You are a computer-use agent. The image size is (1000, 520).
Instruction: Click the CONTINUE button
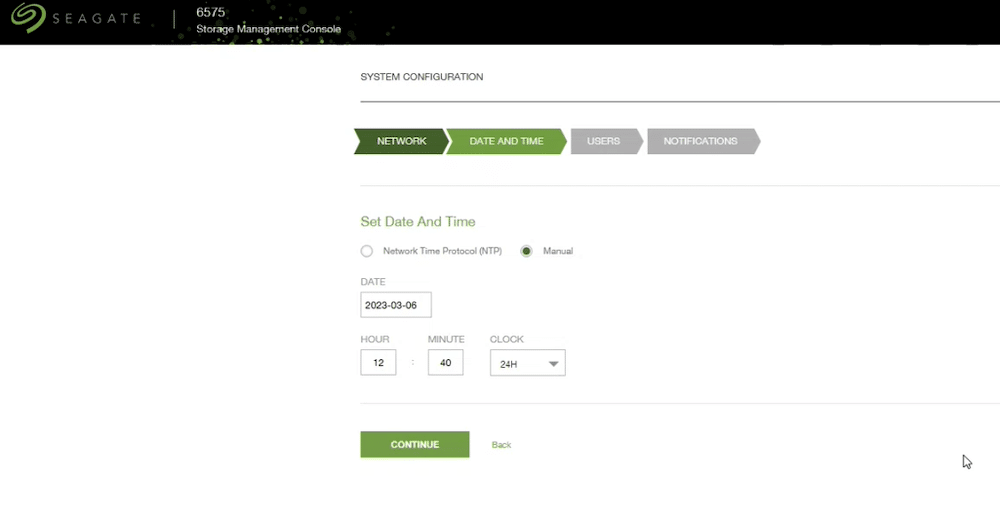pos(415,445)
